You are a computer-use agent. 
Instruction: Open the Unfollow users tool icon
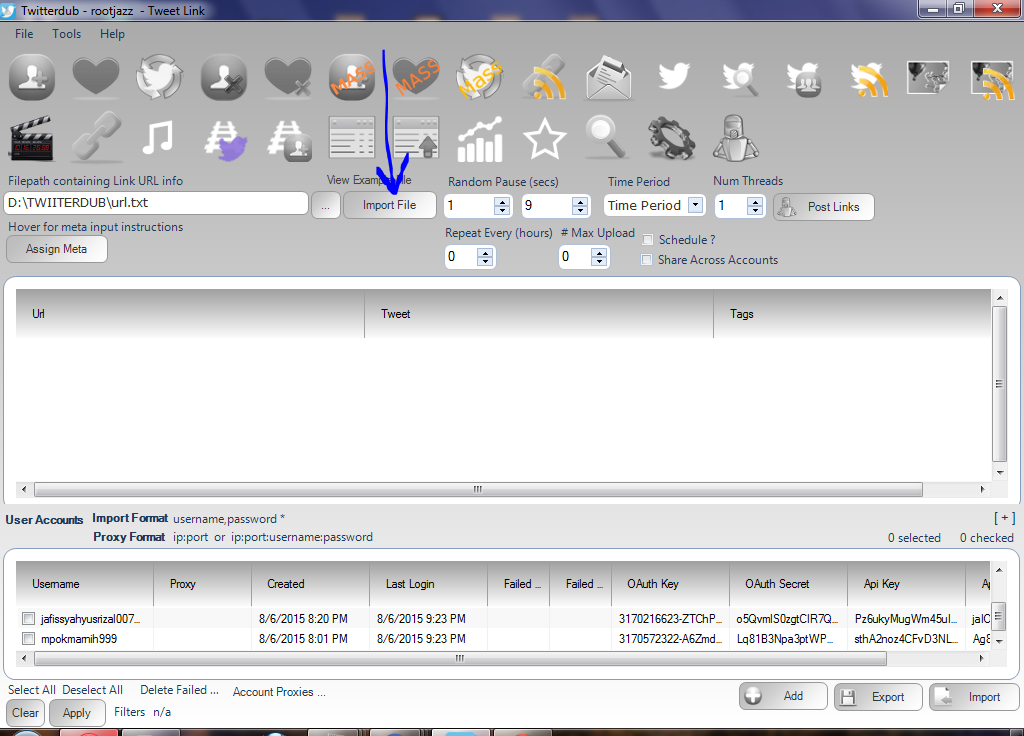click(x=224, y=78)
